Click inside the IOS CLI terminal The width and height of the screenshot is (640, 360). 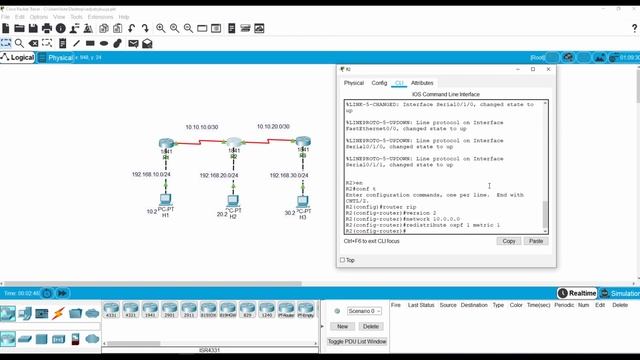pos(443,167)
